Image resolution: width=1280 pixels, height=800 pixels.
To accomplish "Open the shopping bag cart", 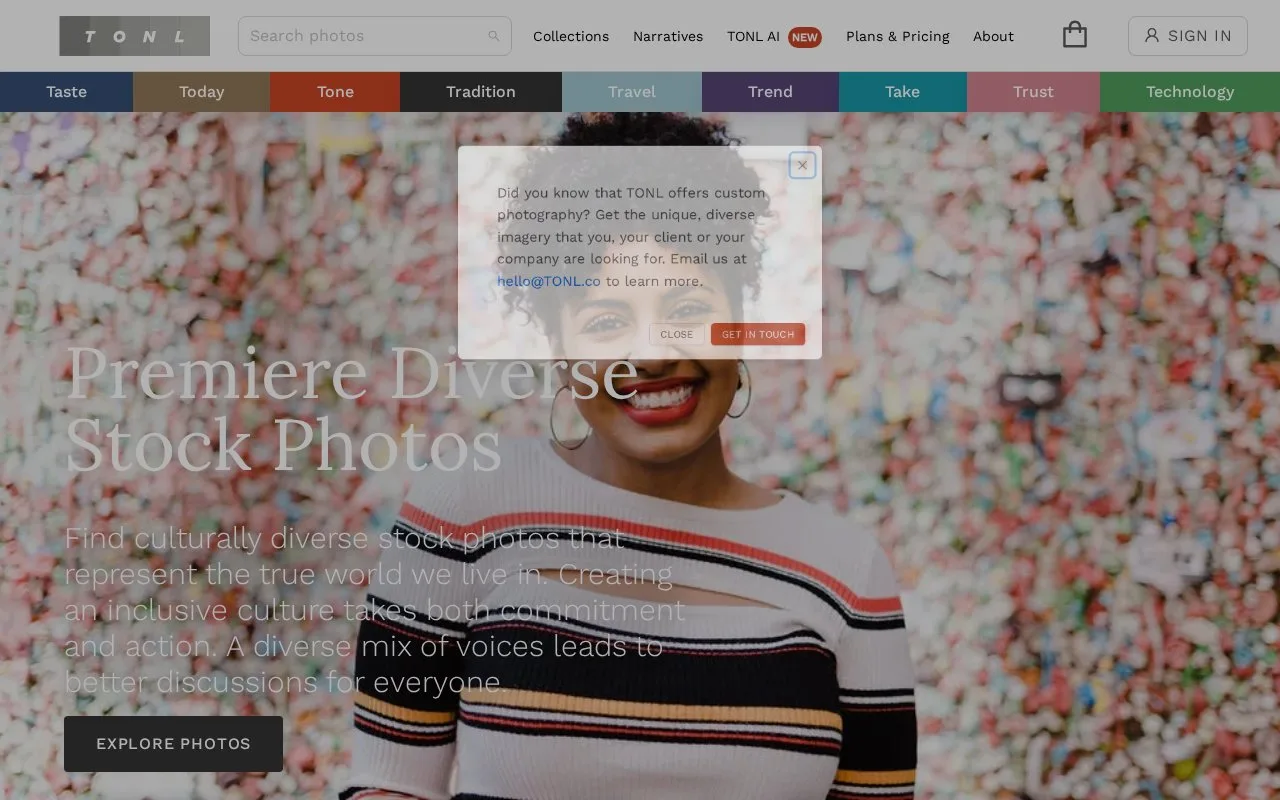I will click(1075, 35).
